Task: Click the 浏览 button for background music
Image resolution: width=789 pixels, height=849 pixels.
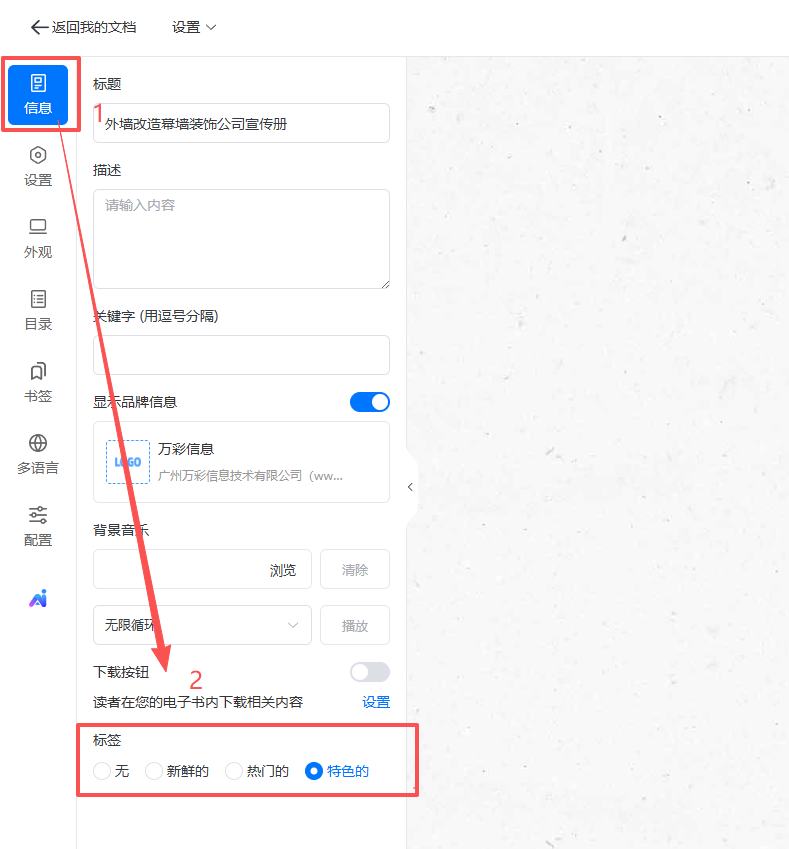Action: click(x=283, y=570)
